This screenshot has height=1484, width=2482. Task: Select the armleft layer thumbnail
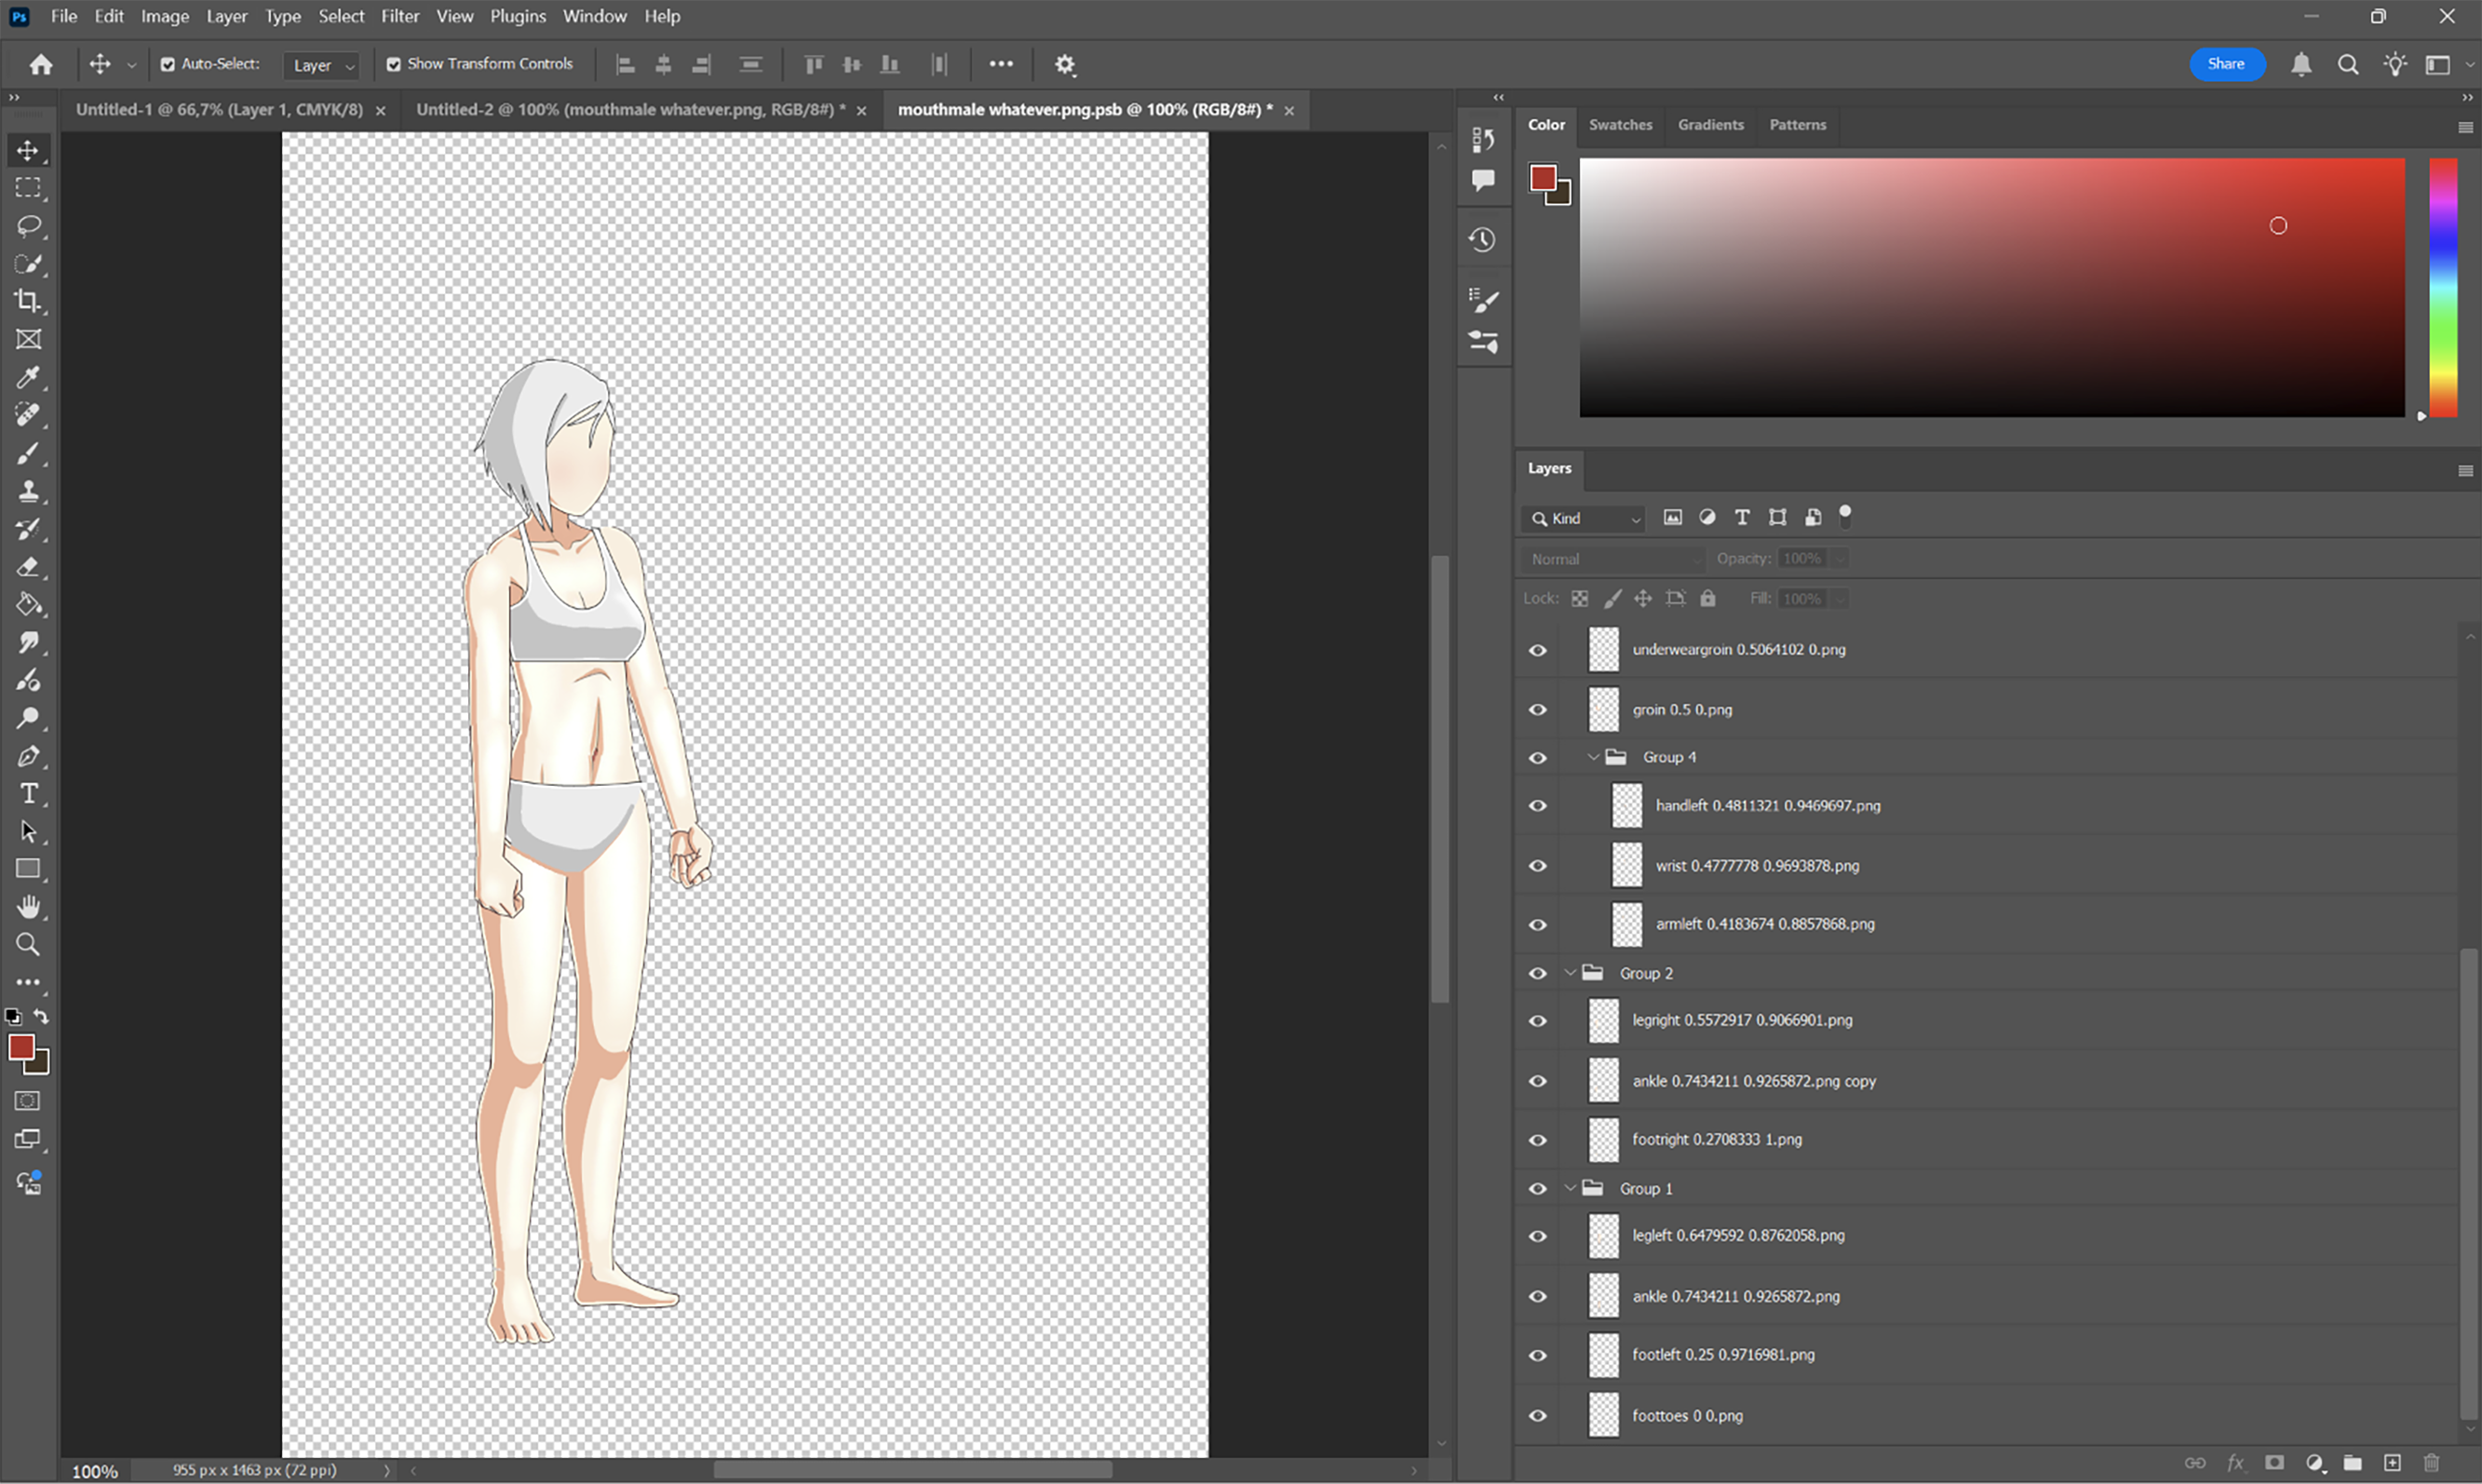[x=1627, y=925]
